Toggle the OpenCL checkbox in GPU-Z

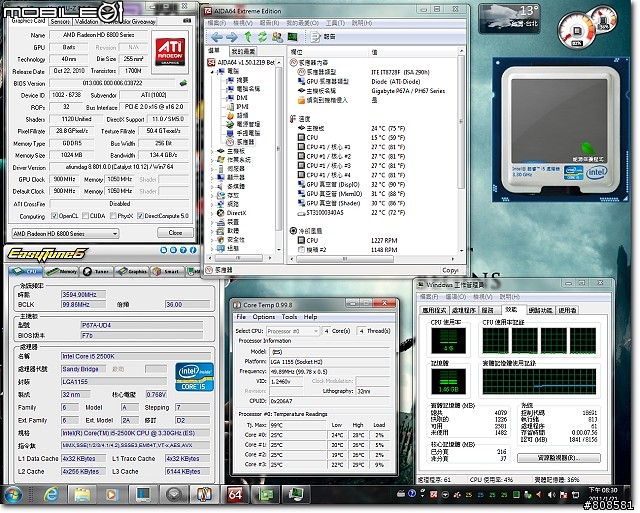[54, 216]
